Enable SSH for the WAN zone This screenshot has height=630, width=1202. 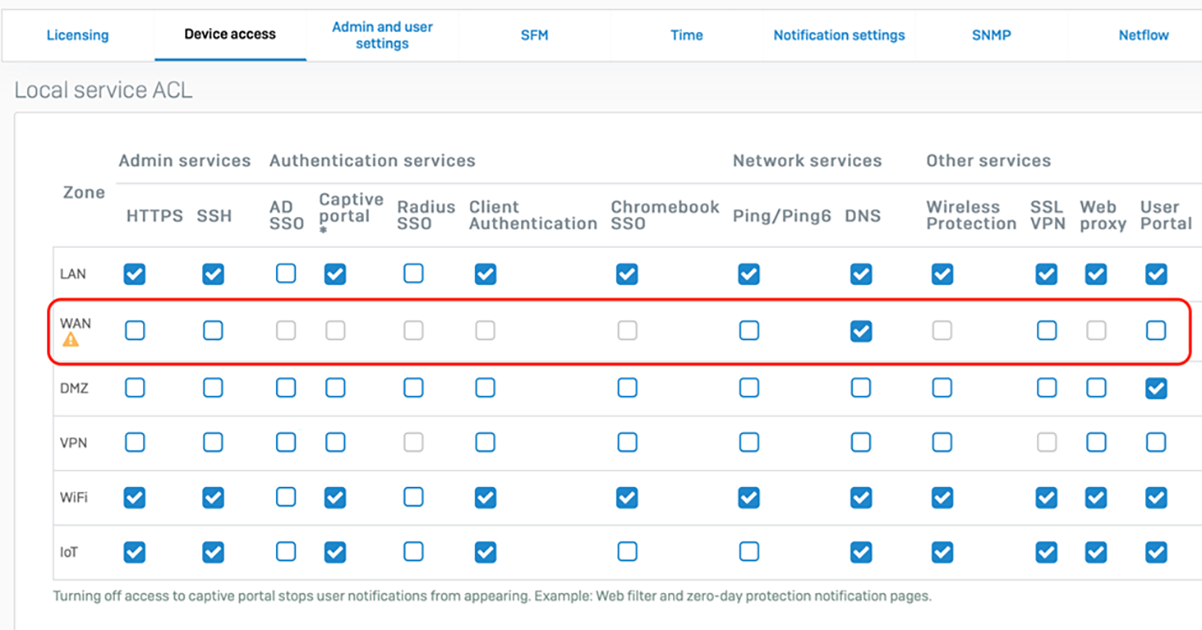(x=213, y=331)
